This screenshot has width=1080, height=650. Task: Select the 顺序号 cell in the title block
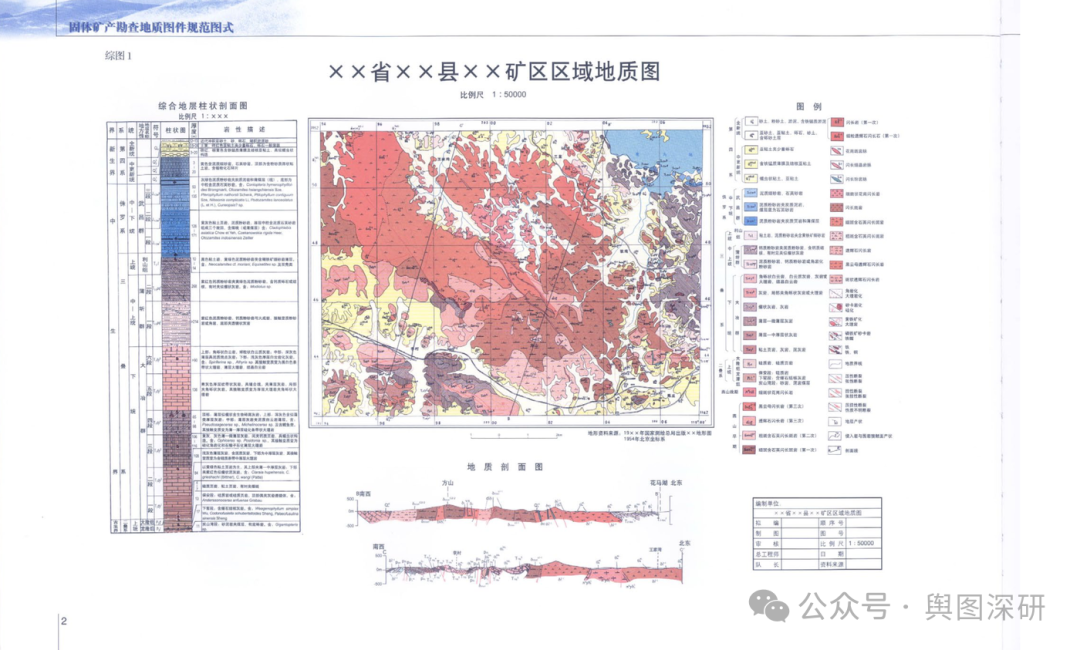pos(831,523)
